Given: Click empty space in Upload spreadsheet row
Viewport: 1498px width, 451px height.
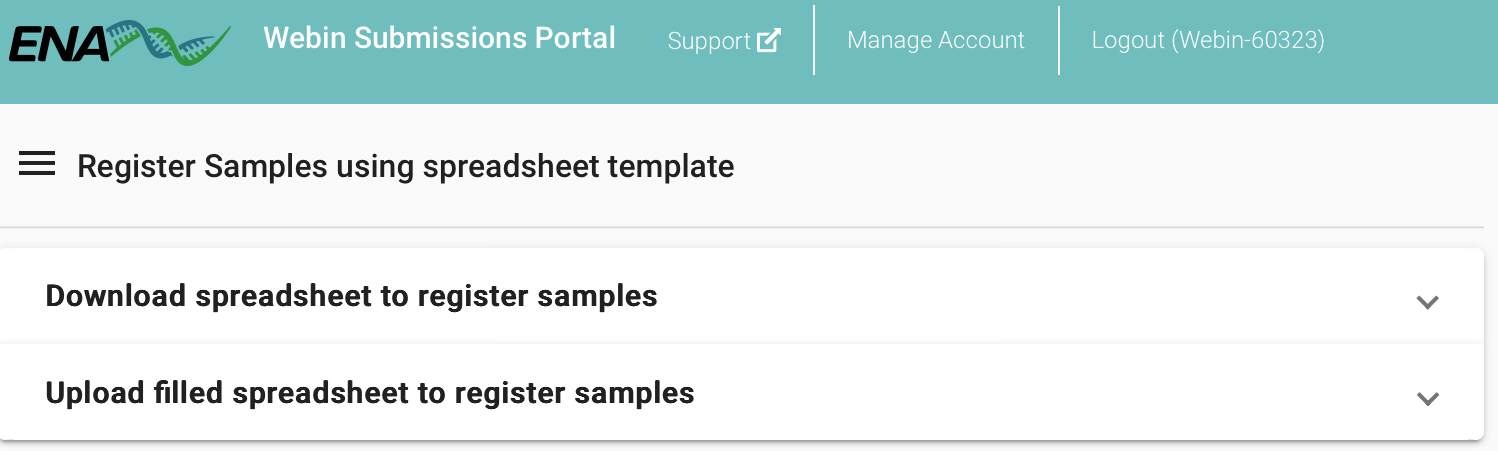Looking at the screenshot, I should 1000,393.
